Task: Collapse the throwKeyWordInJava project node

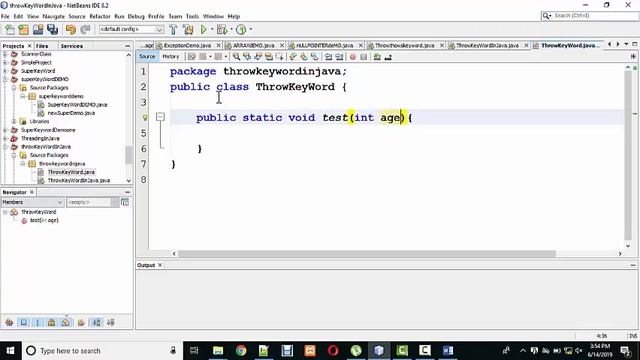Action: click(x=5, y=147)
